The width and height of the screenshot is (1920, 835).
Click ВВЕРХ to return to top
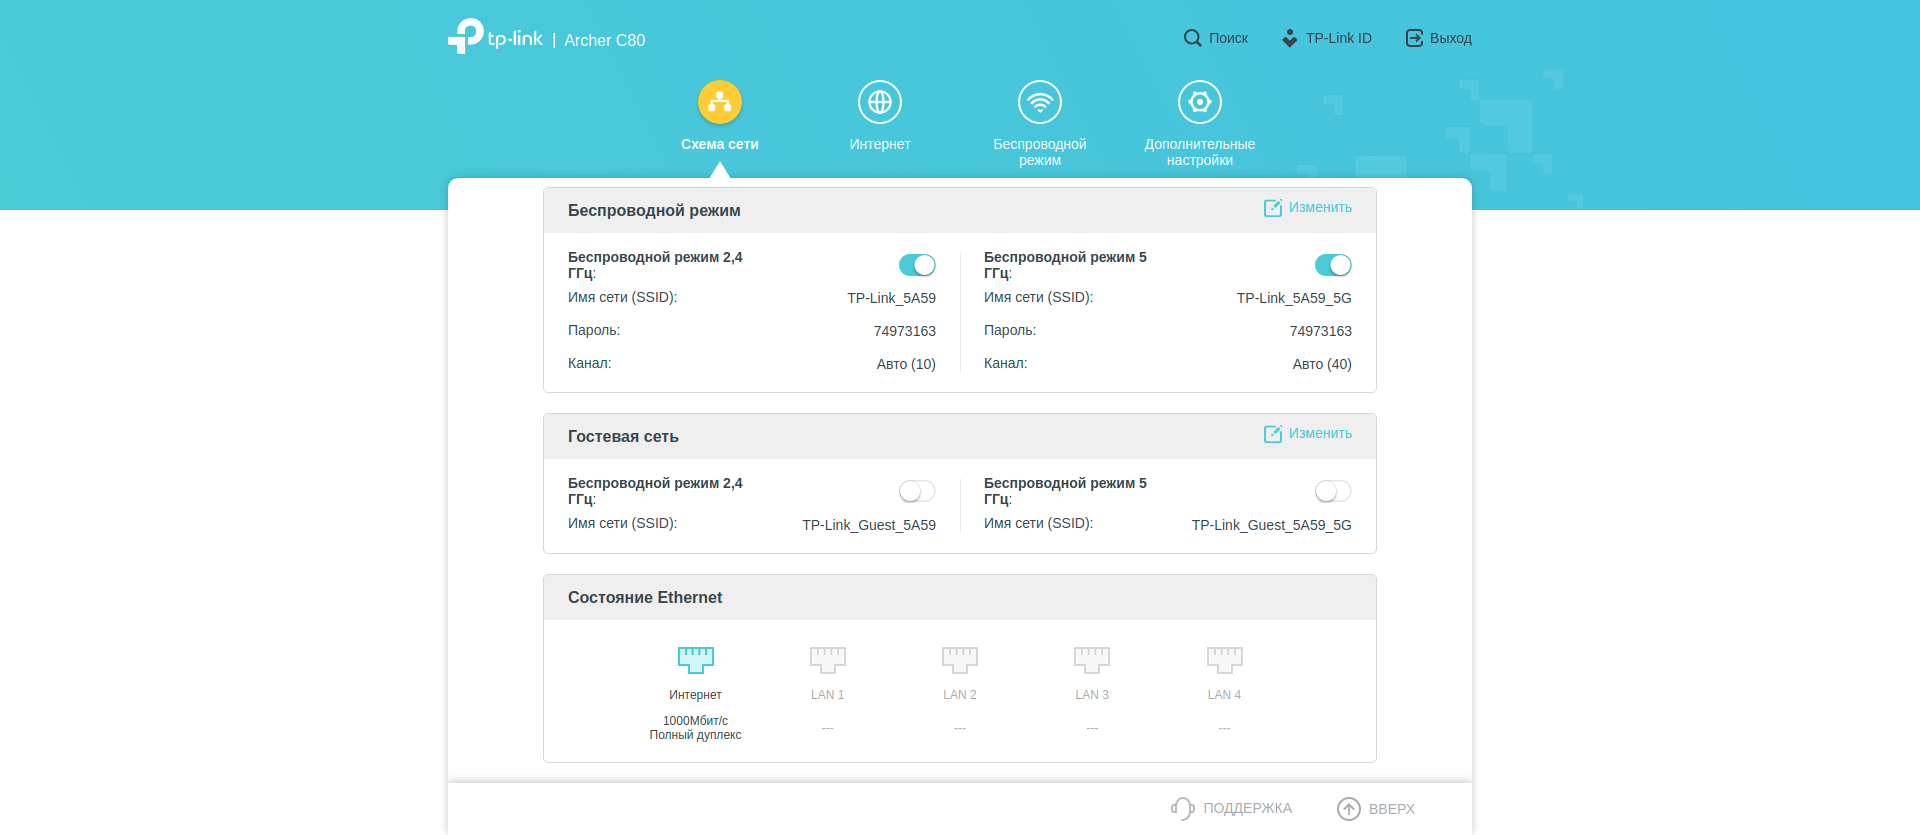tap(1376, 808)
